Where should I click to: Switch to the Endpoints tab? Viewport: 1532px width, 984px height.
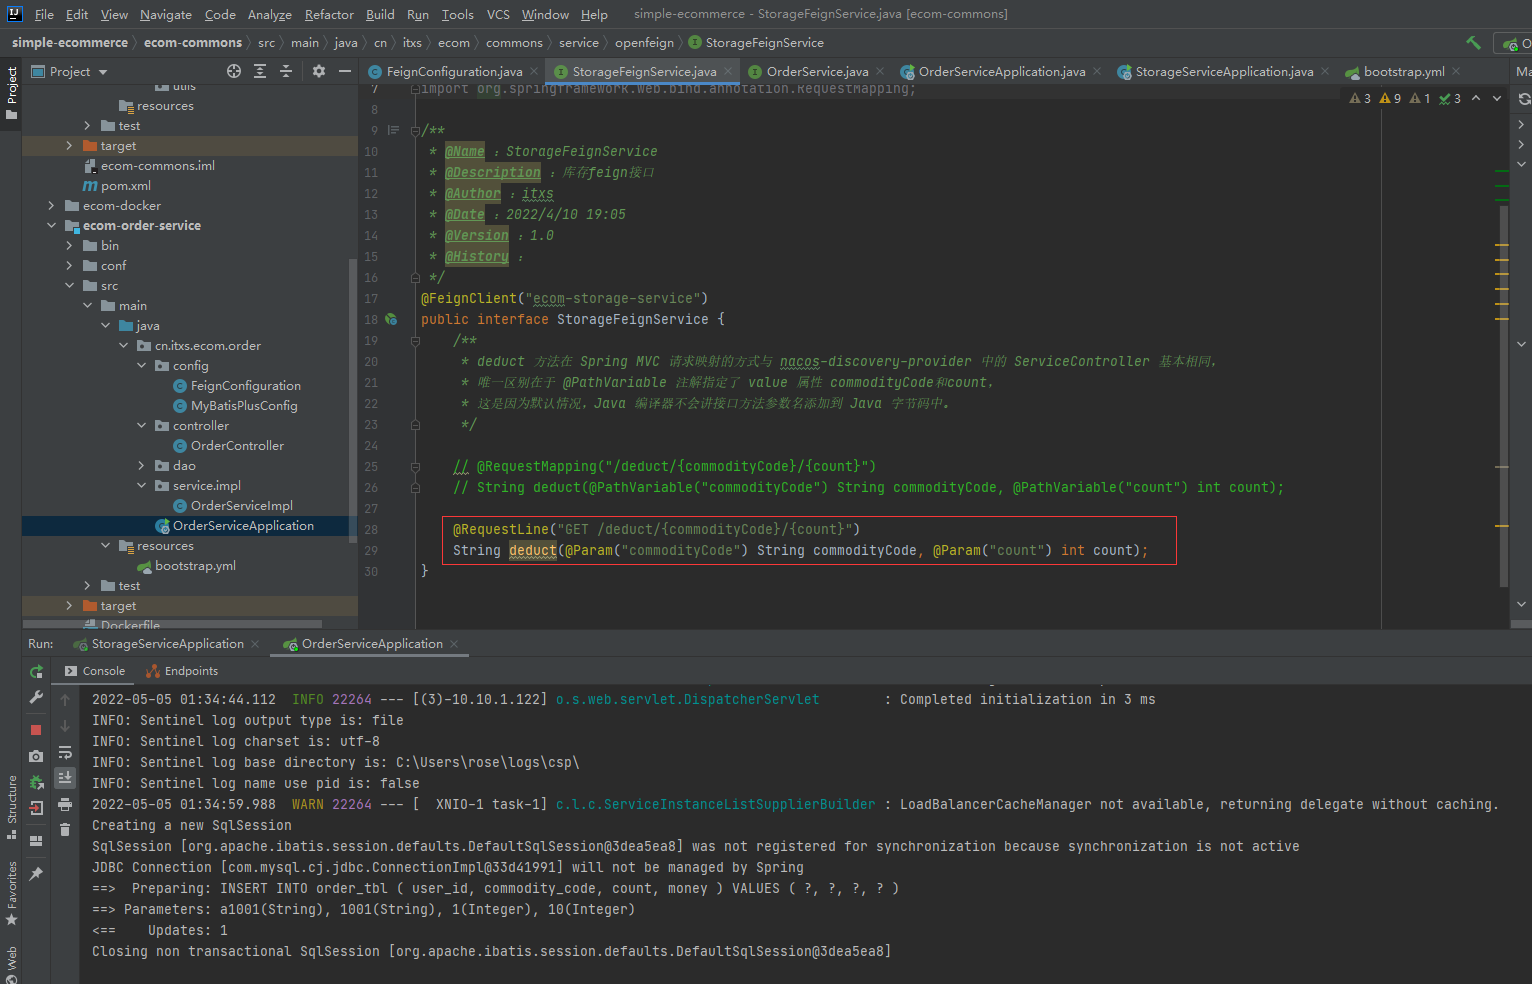tap(182, 671)
